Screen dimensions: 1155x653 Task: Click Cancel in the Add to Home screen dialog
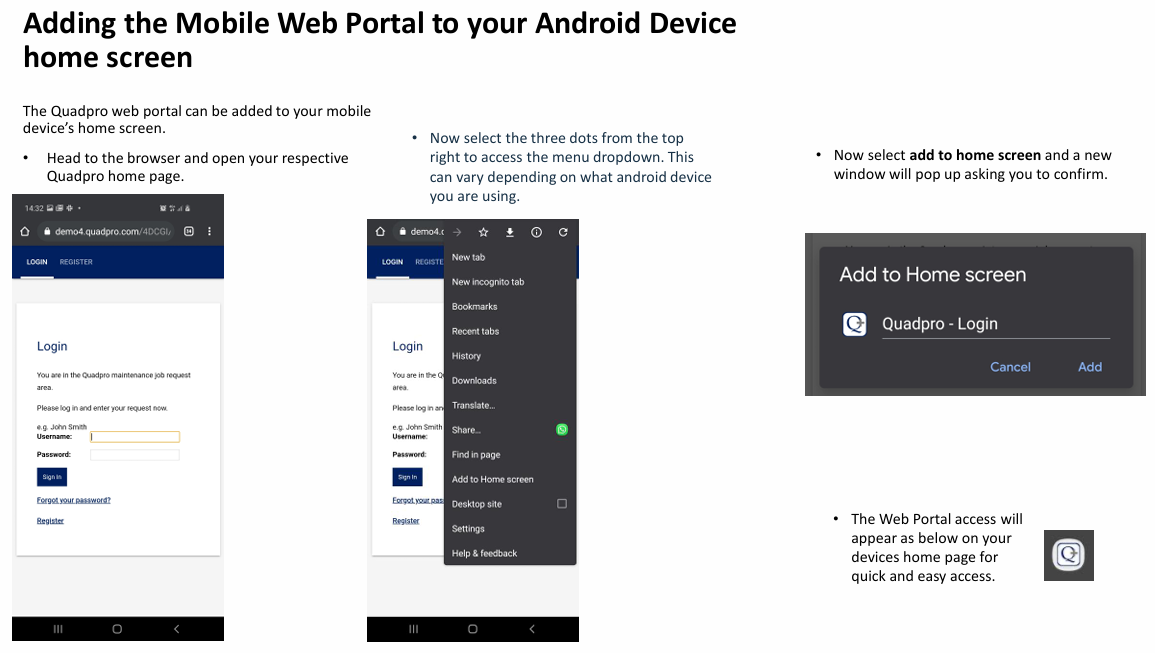coord(1010,367)
